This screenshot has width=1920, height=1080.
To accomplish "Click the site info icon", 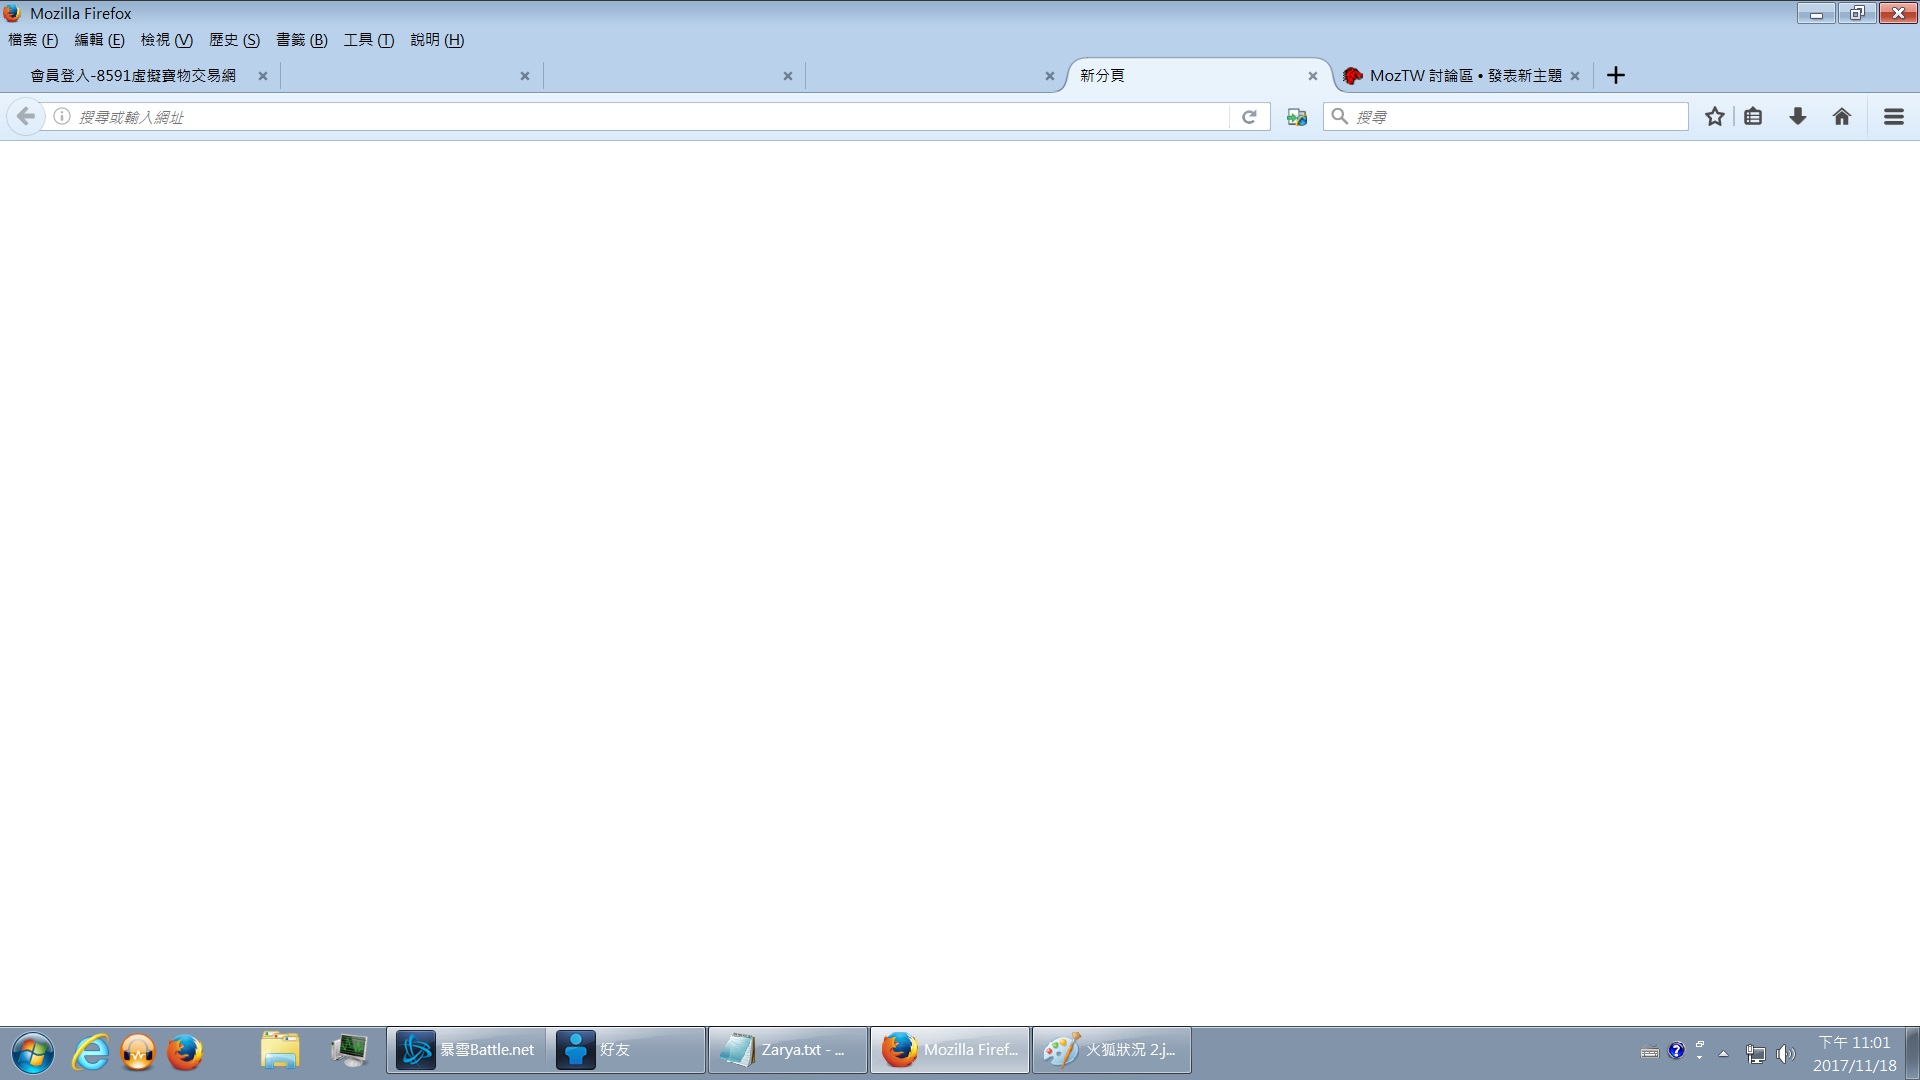I will pos(62,117).
